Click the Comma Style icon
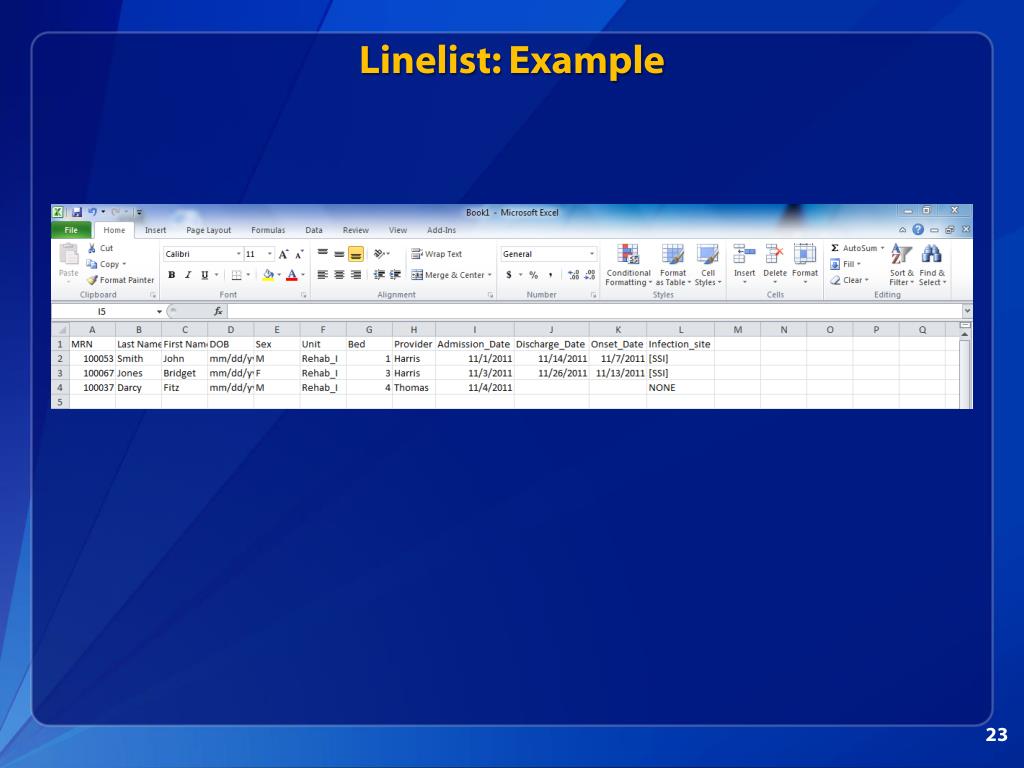 pos(551,275)
